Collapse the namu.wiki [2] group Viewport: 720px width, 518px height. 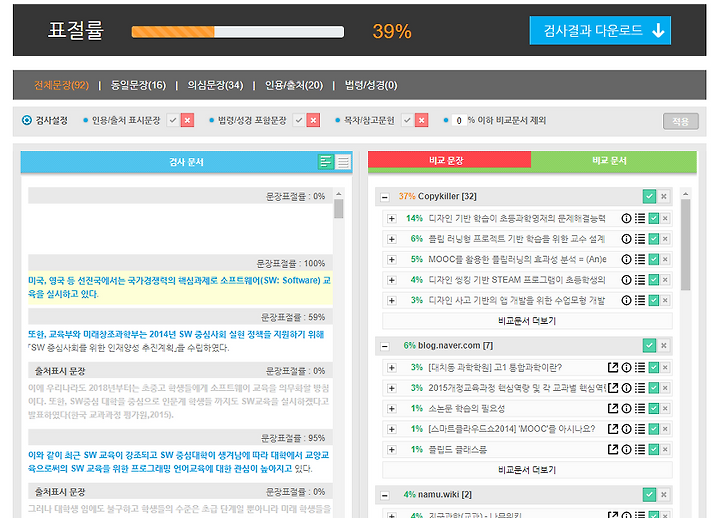pyautogui.click(x=385, y=495)
